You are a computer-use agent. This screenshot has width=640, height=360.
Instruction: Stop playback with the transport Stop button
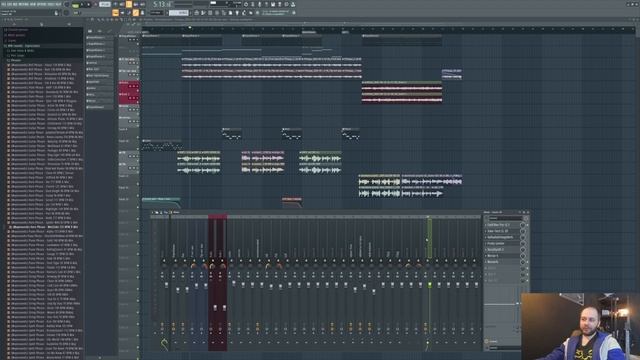[89, 5]
